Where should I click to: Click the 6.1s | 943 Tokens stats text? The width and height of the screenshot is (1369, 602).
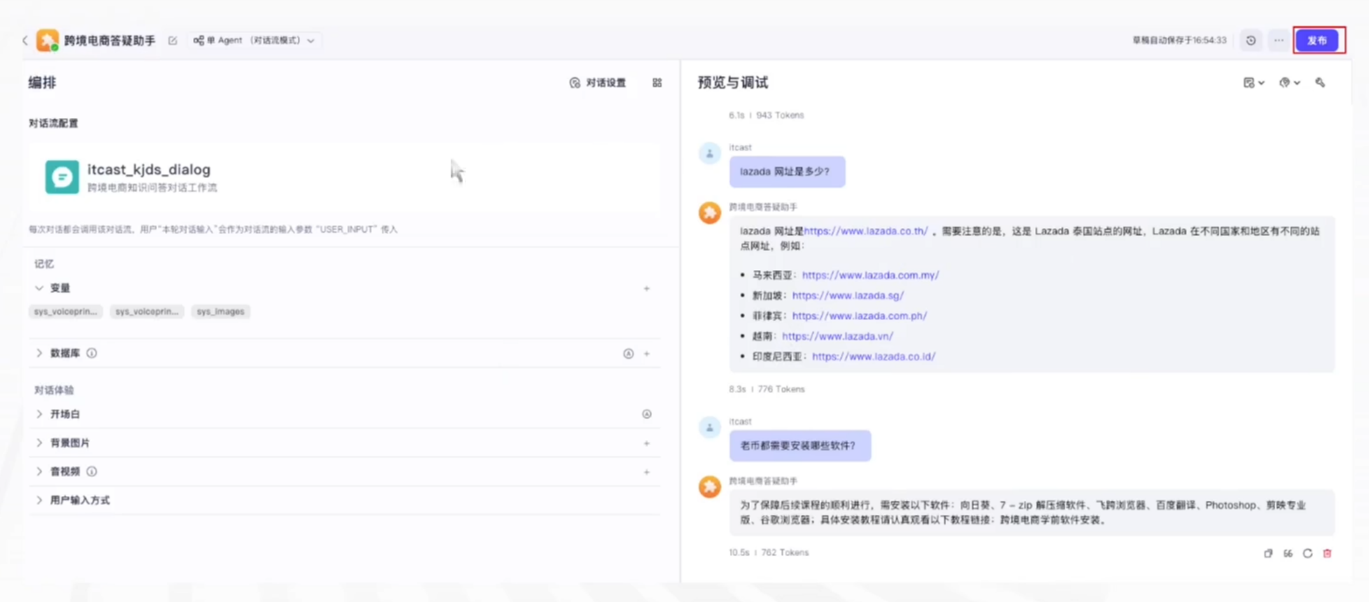click(767, 116)
